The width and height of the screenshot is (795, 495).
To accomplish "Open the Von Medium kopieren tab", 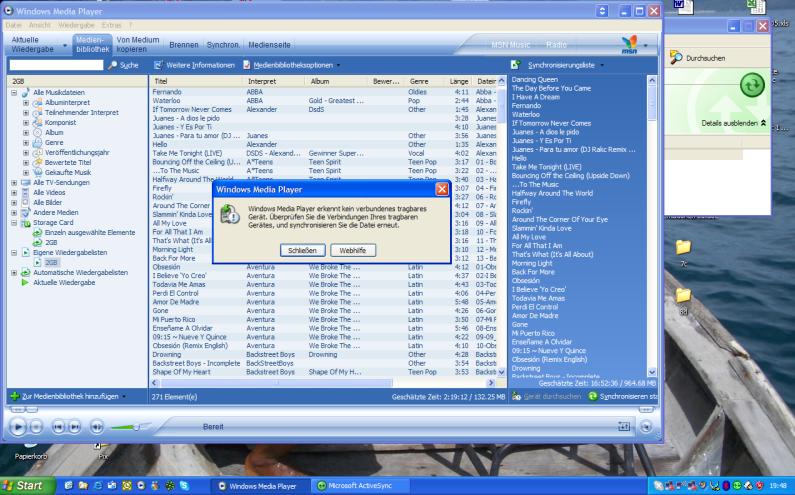I will point(137,45).
